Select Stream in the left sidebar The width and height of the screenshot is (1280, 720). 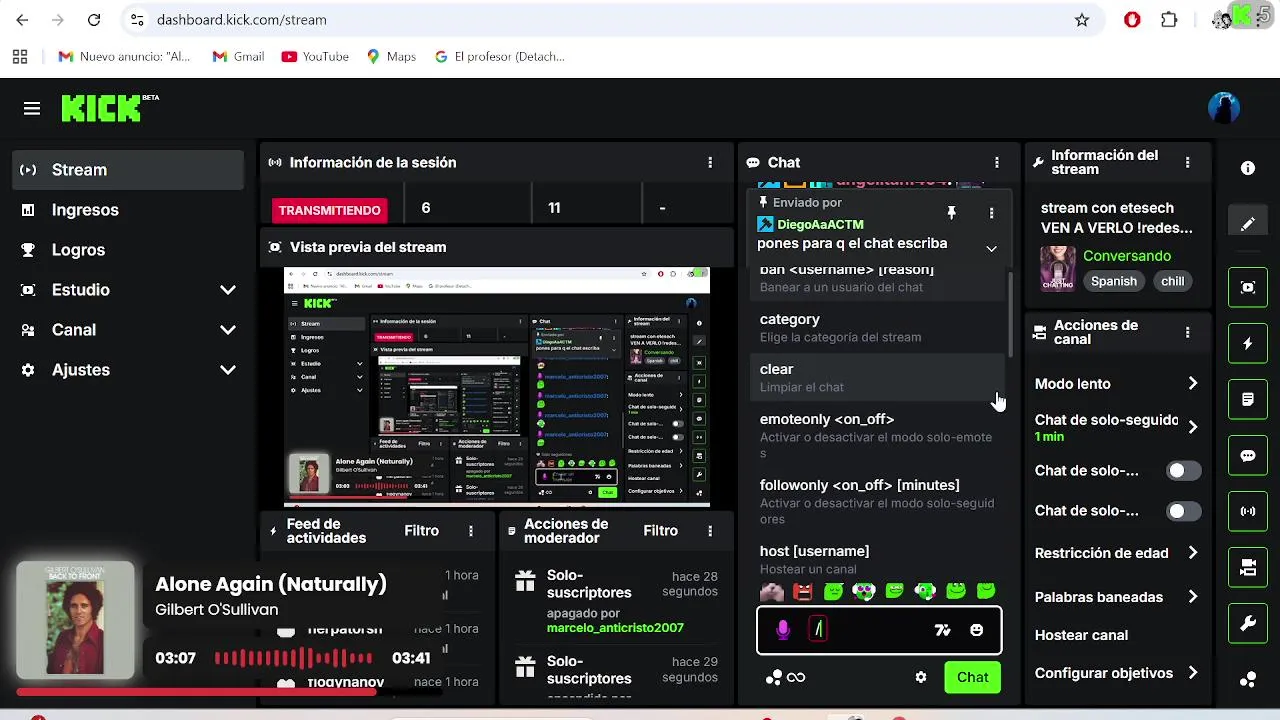(129, 170)
